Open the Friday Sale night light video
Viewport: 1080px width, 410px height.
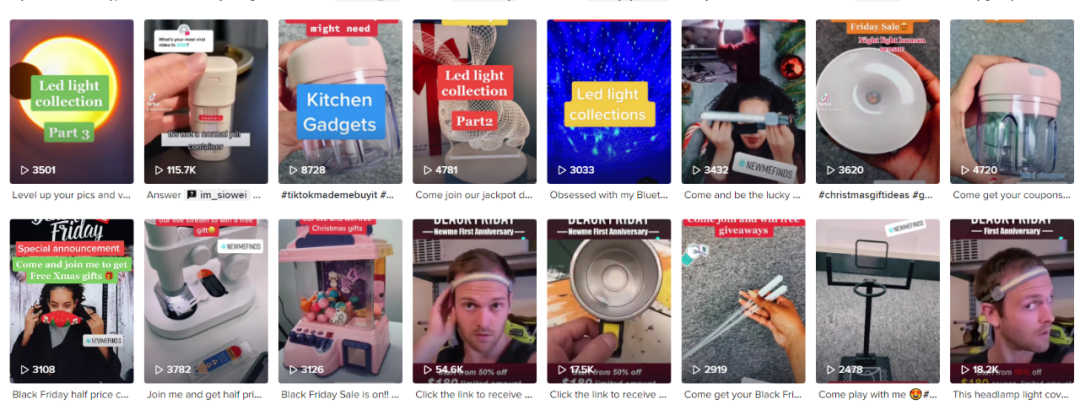pyautogui.click(x=878, y=101)
